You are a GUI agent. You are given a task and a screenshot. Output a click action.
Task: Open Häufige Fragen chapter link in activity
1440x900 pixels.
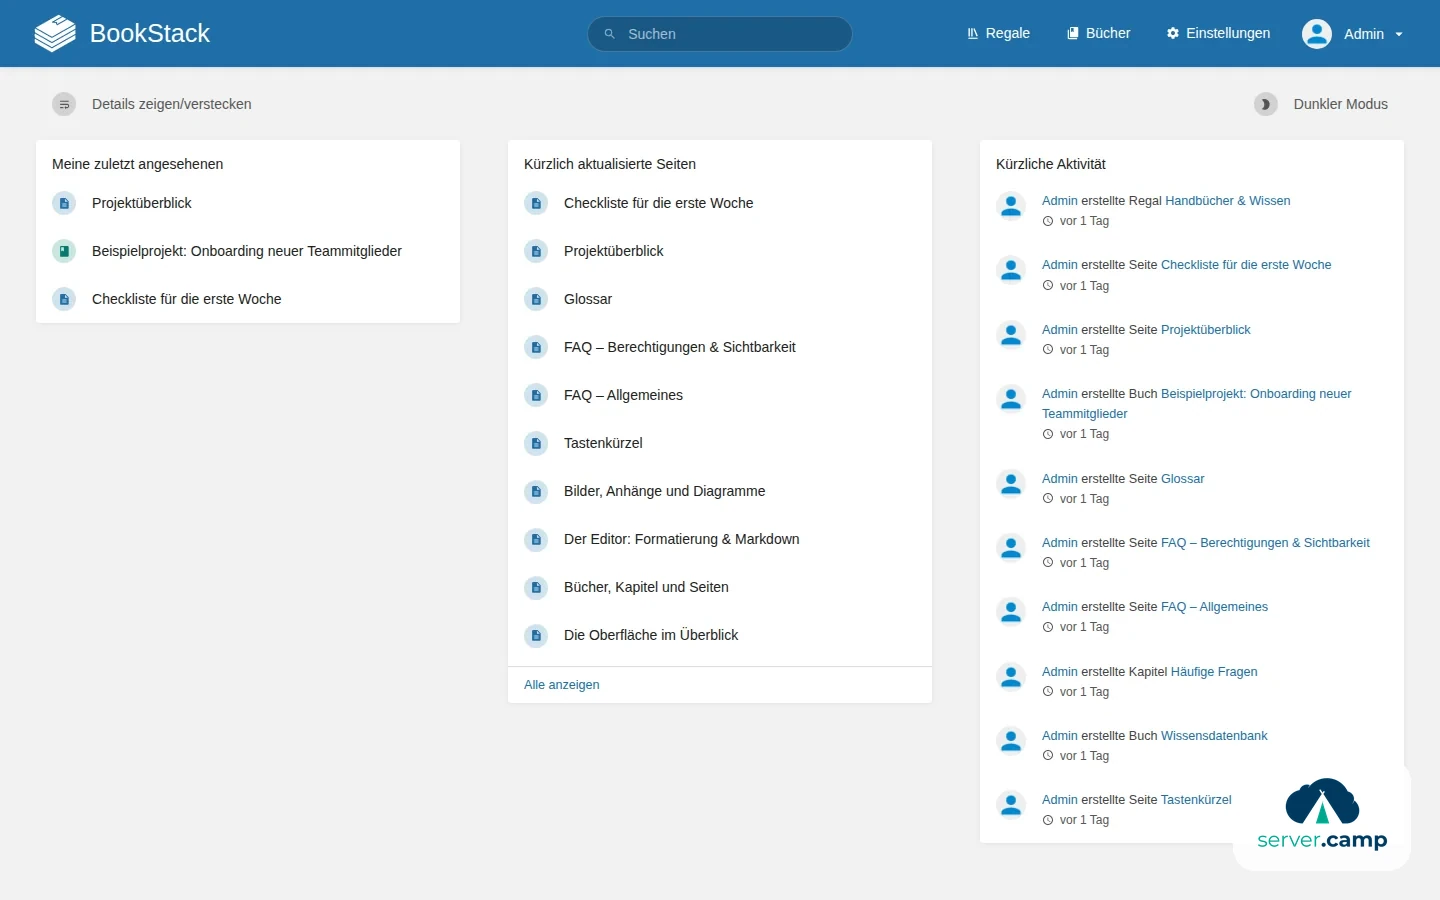[x=1214, y=672]
